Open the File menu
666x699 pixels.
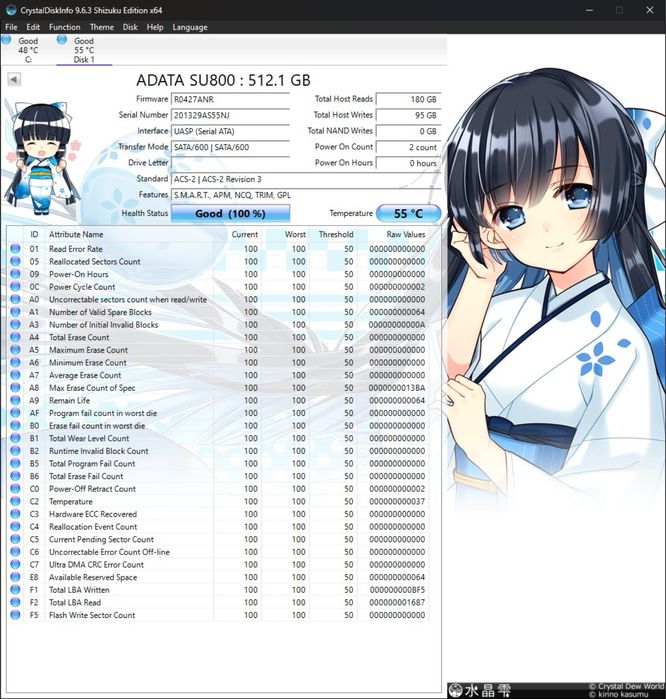(x=11, y=27)
